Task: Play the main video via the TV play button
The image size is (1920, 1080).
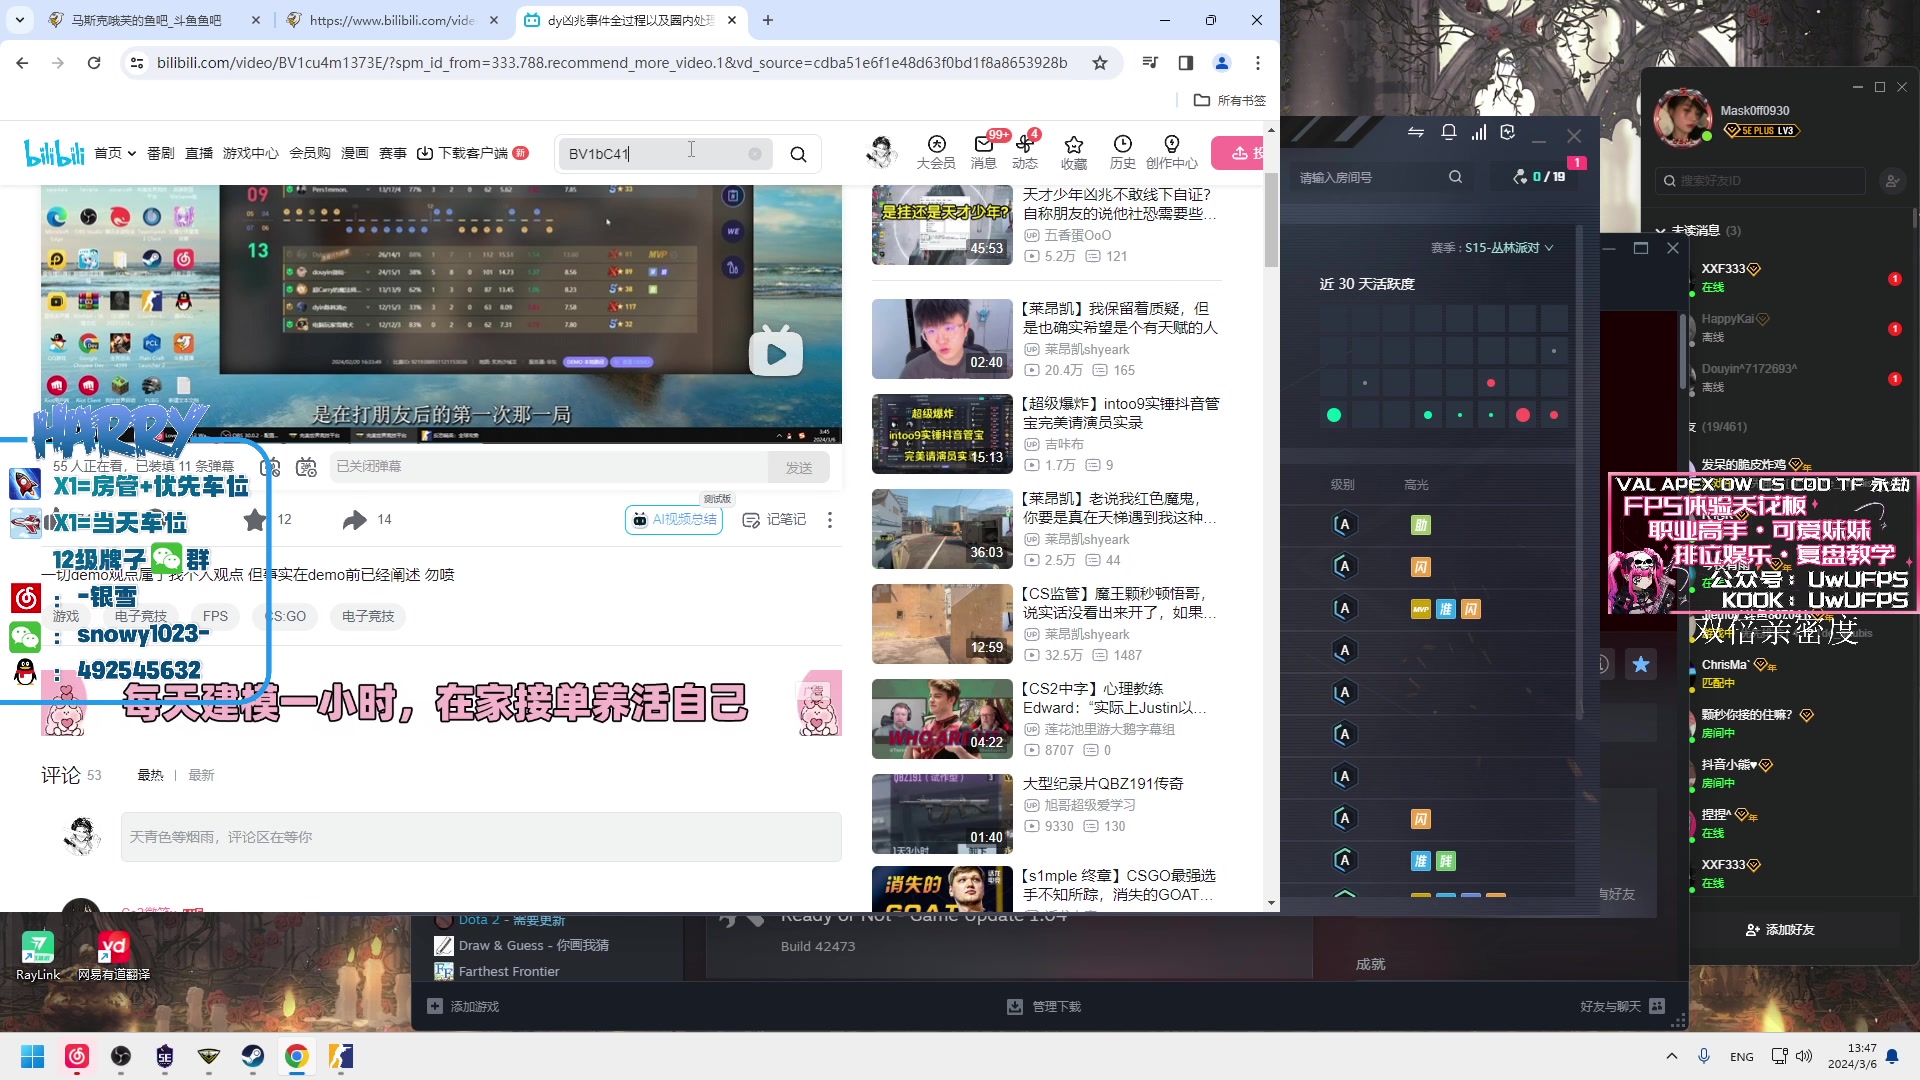Action: point(776,352)
